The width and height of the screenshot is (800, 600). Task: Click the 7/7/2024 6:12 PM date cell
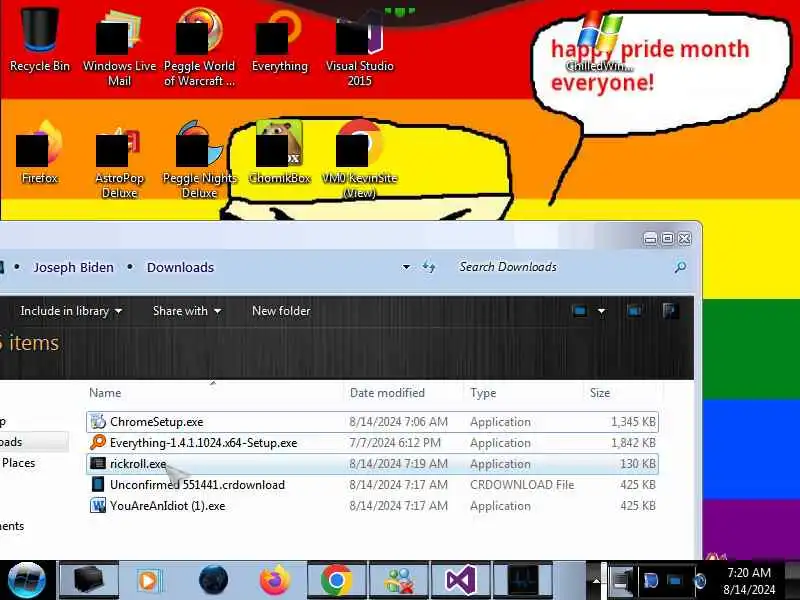(x=395, y=443)
